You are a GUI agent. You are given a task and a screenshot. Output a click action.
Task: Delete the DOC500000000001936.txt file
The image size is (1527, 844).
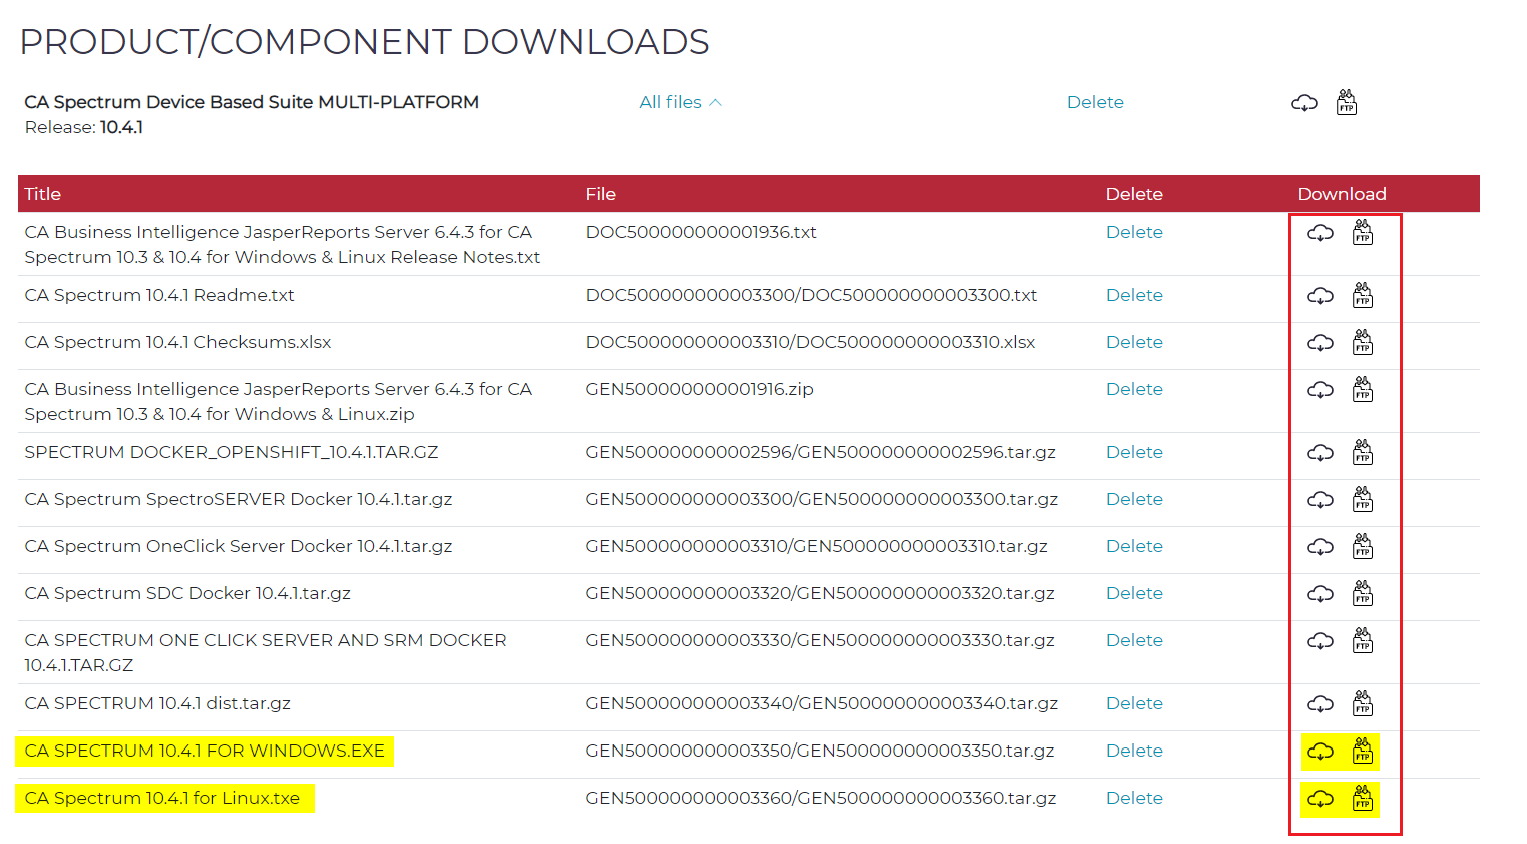[x=1134, y=232]
